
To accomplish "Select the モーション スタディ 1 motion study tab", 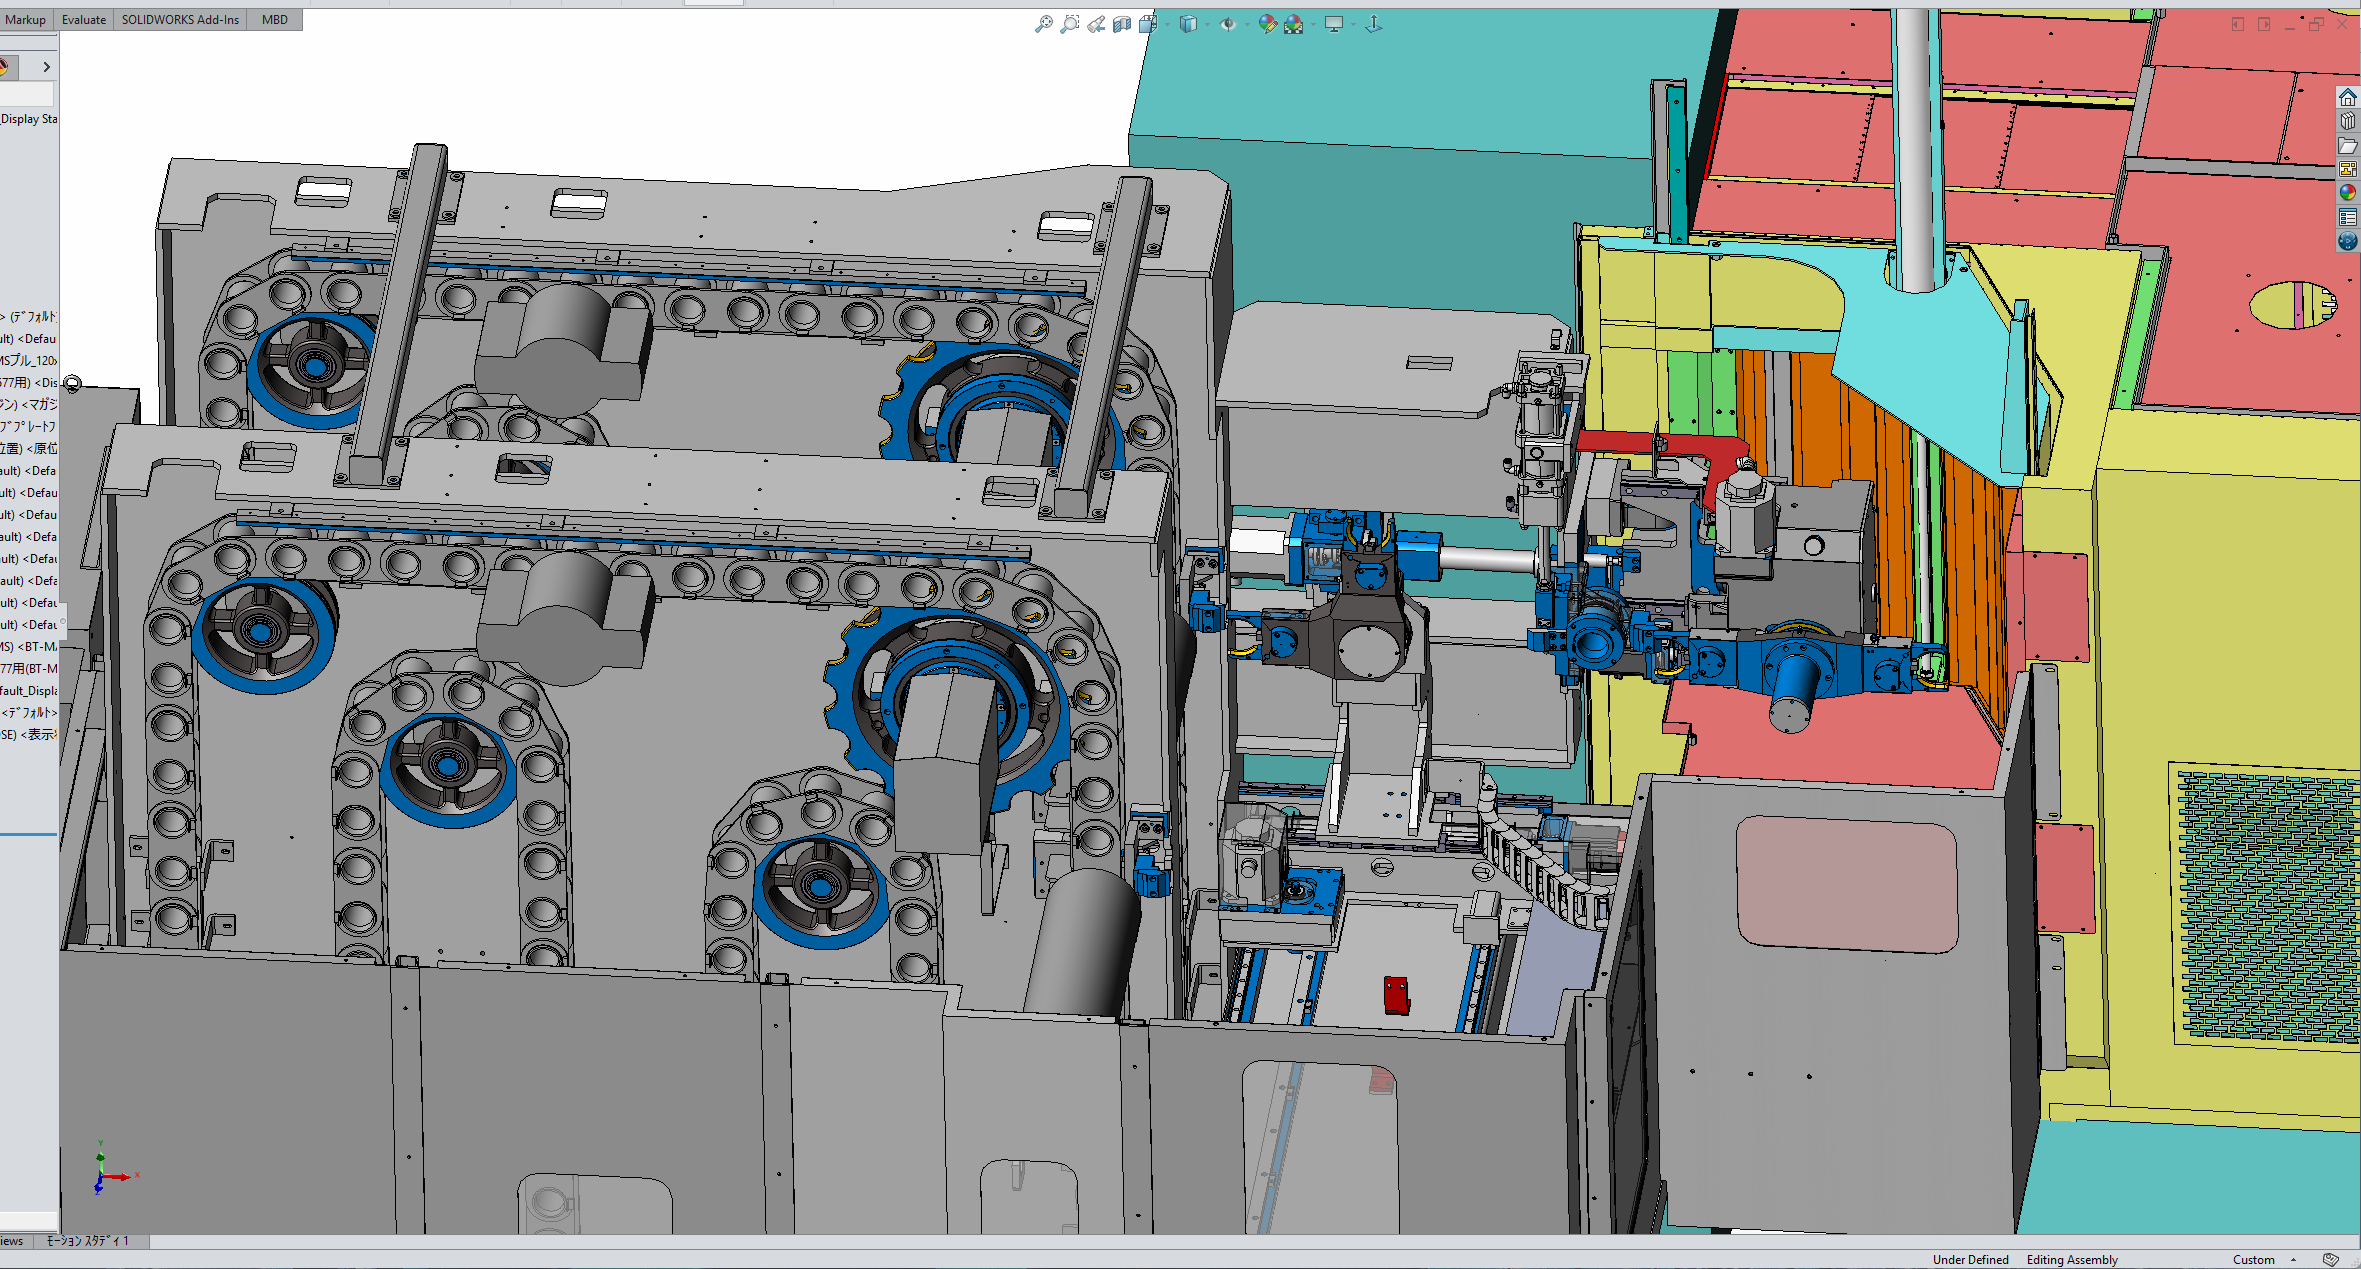I will (88, 1241).
